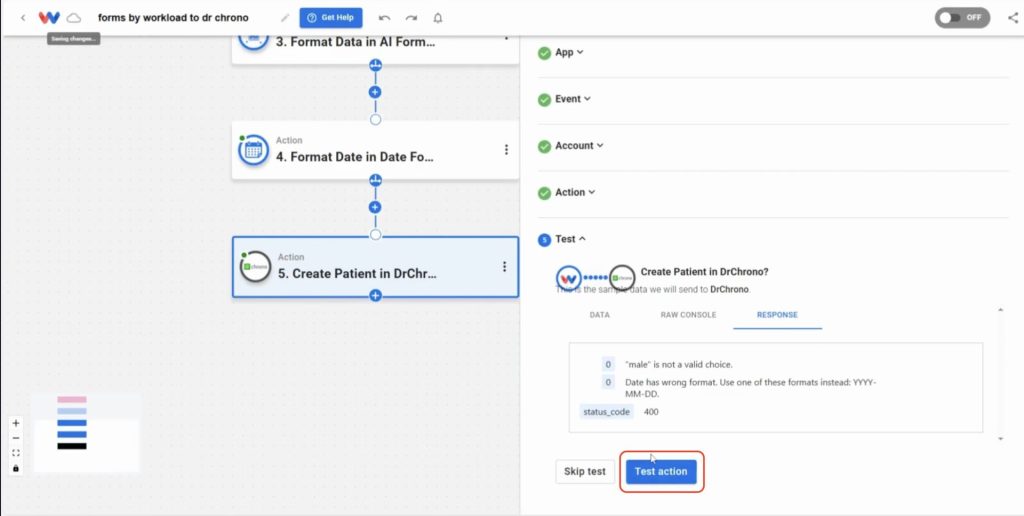Screen dimensions: 1024x516
Task: Click response scroll up arrow
Action: point(1000,310)
